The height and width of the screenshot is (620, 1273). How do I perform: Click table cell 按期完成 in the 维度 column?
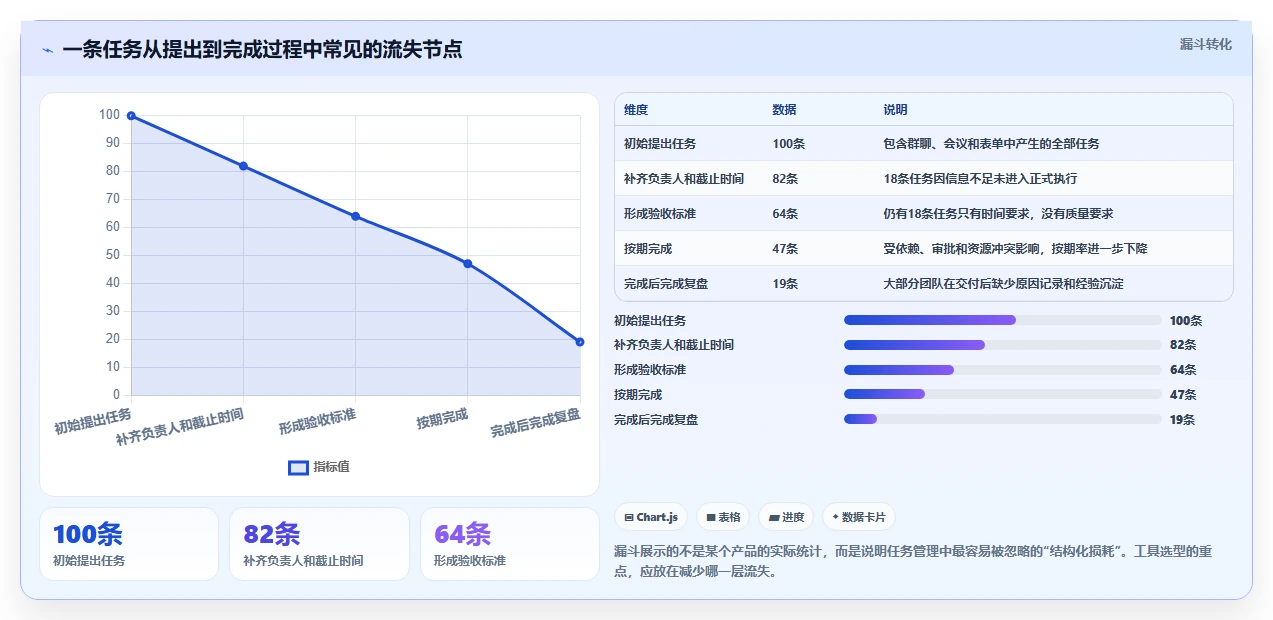point(648,249)
